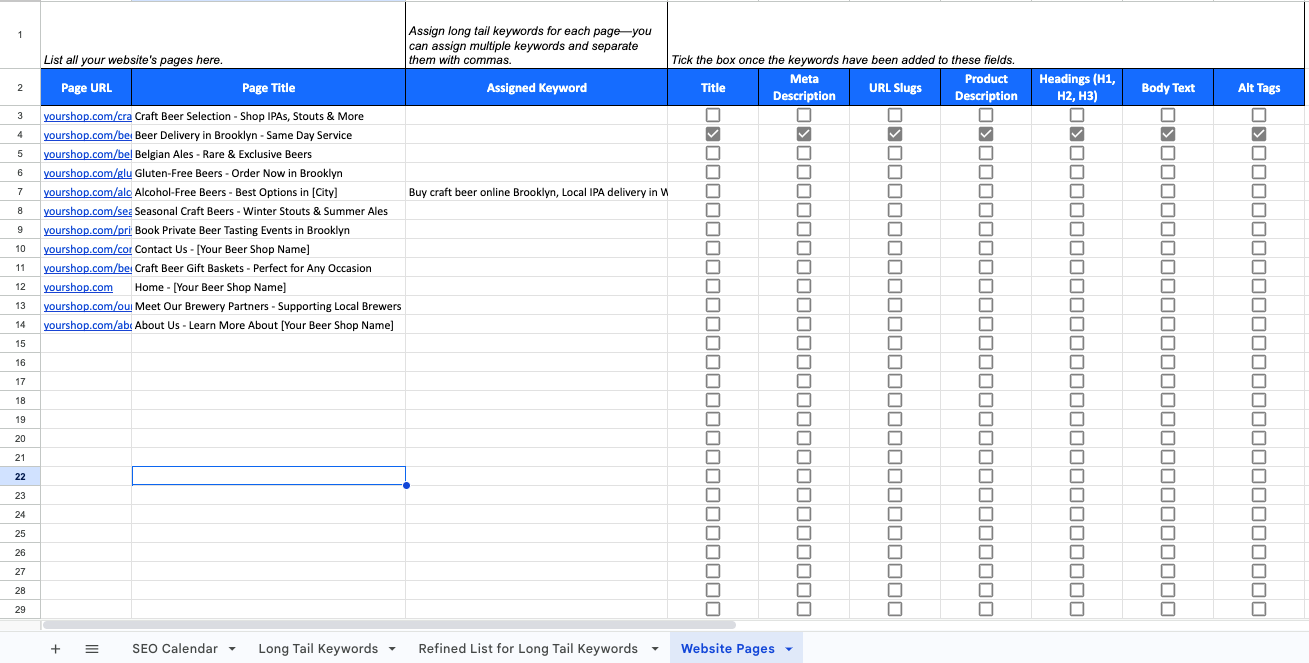Image resolution: width=1309 pixels, height=663 pixels.
Task: Expand Refined List for Long Tail Keywords arrow
Action: pos(655,649)
